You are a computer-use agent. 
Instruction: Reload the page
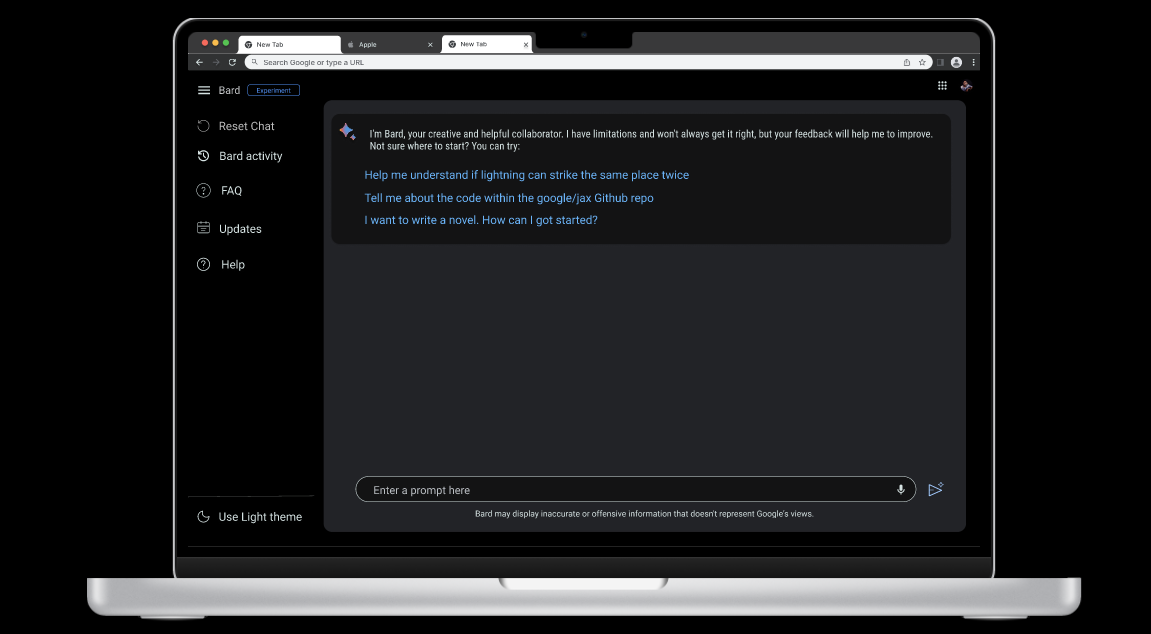(x=232, y=62)
